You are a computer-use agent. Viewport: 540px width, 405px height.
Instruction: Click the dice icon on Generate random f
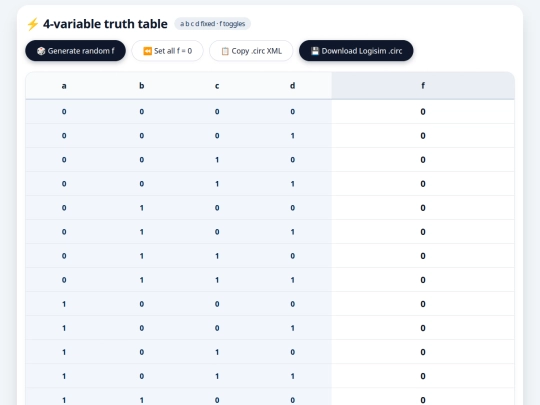[x=41, y=51]
